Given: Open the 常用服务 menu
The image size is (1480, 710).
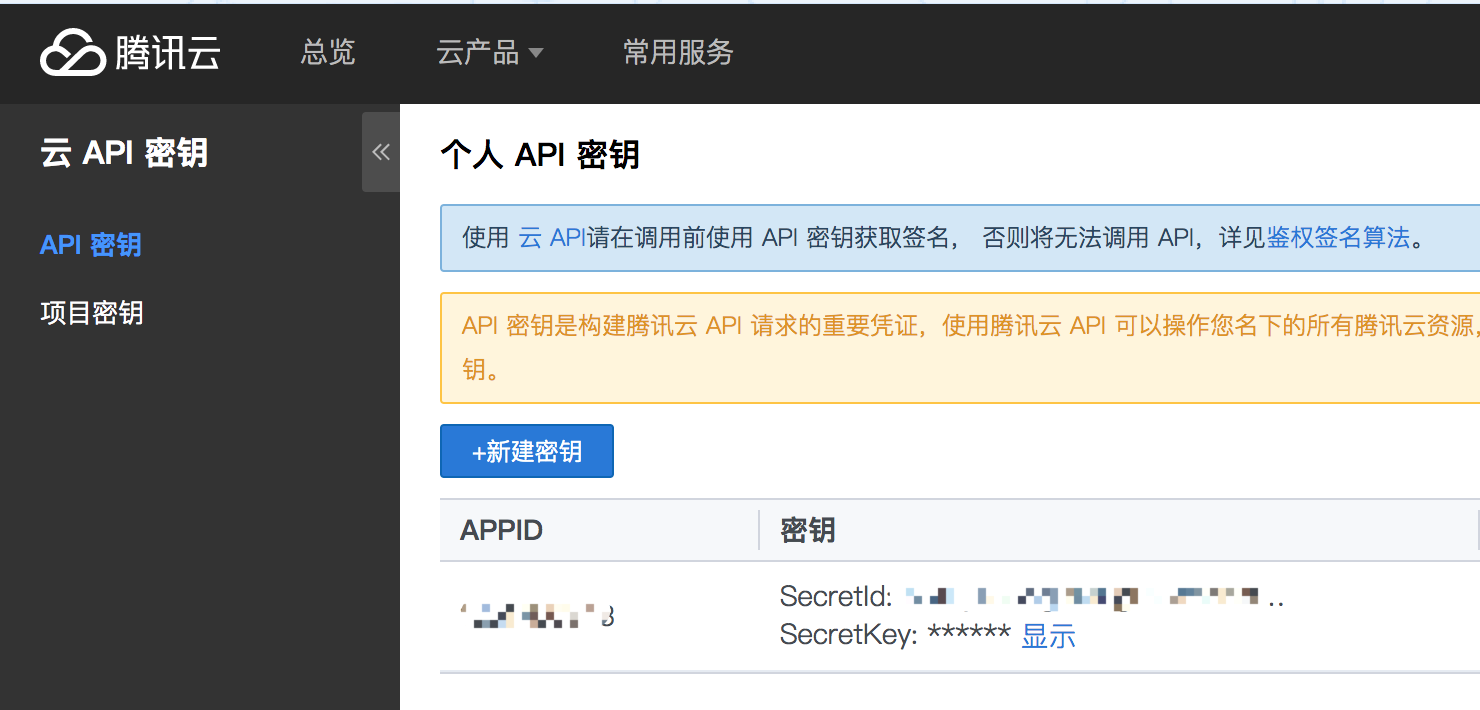Looking at the screenshot, I should (x=678, y=52).
